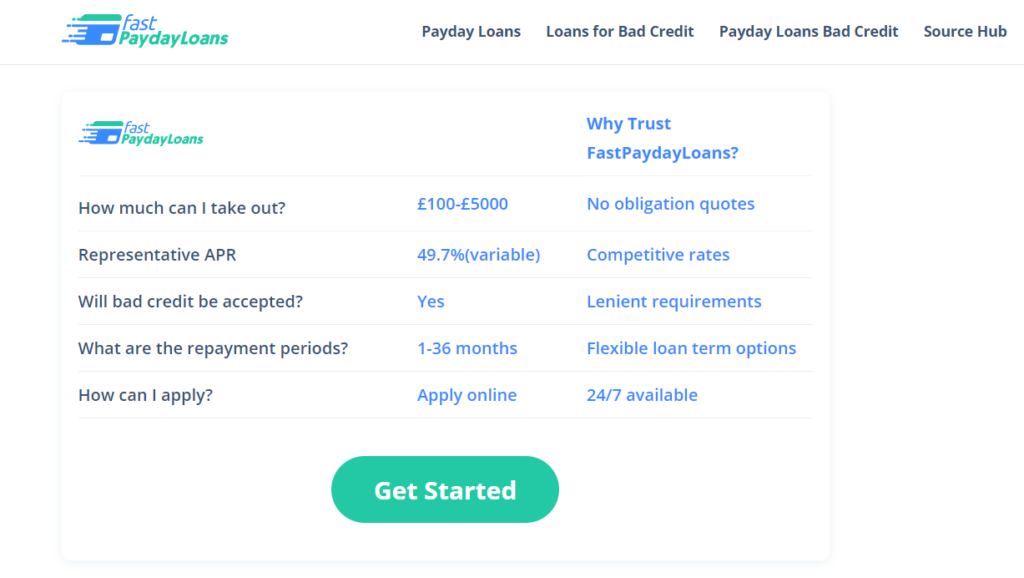This screenshot has width=1024, height=578.
Task: Click the 24/7 available text
Action: 642,395
